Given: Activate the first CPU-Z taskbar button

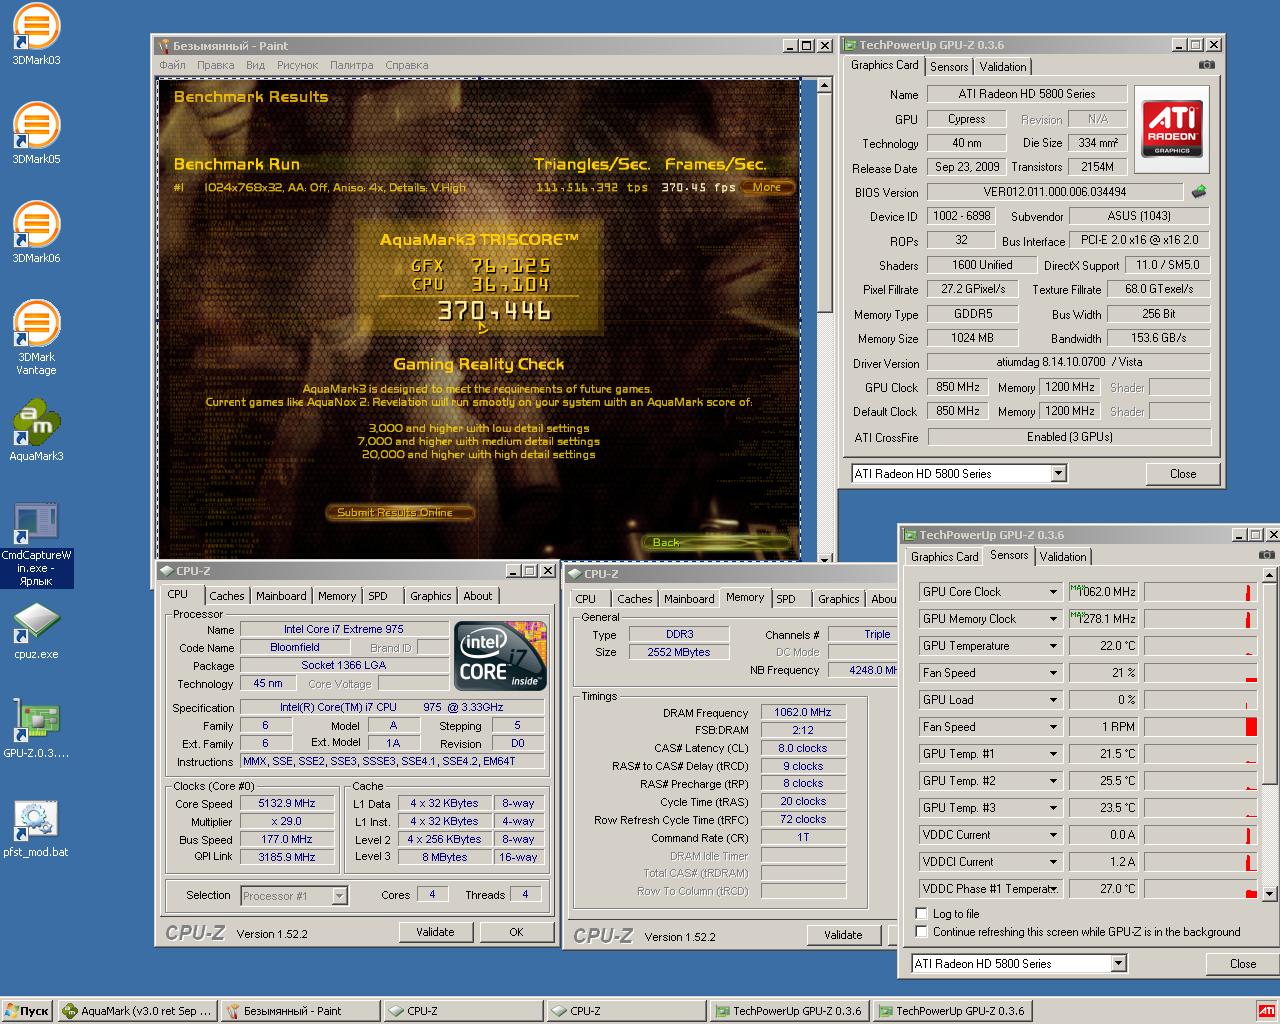Looking at the screenshot, I should coord(463,1010).
